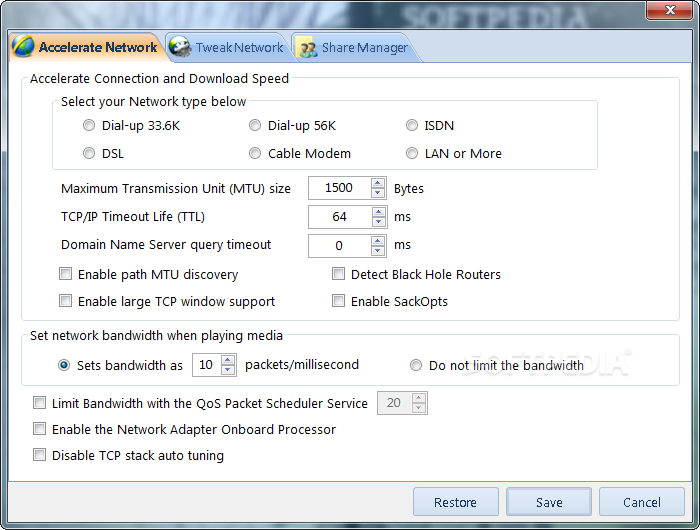This screenshot has height=530, width=700.
Task: Check Detect Black Hole Routers
Action: pyautogui.click(x=338, y=274)
